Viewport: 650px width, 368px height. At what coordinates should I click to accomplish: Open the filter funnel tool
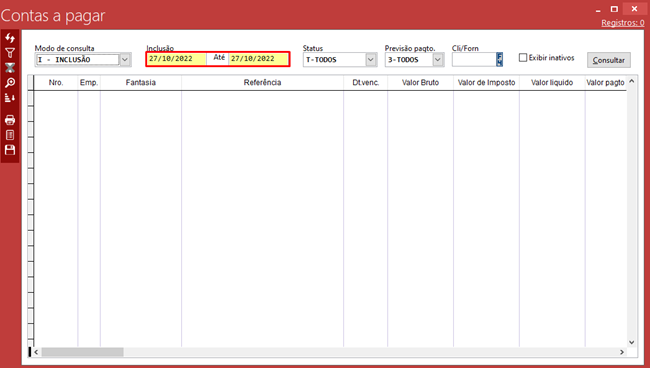tap(10, 53)
